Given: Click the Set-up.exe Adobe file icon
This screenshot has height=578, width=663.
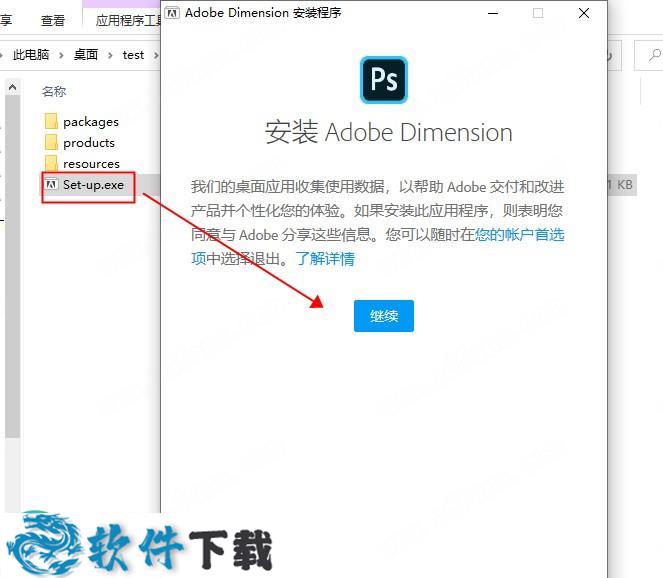Looking at the screenshot, I should point(52,185).
